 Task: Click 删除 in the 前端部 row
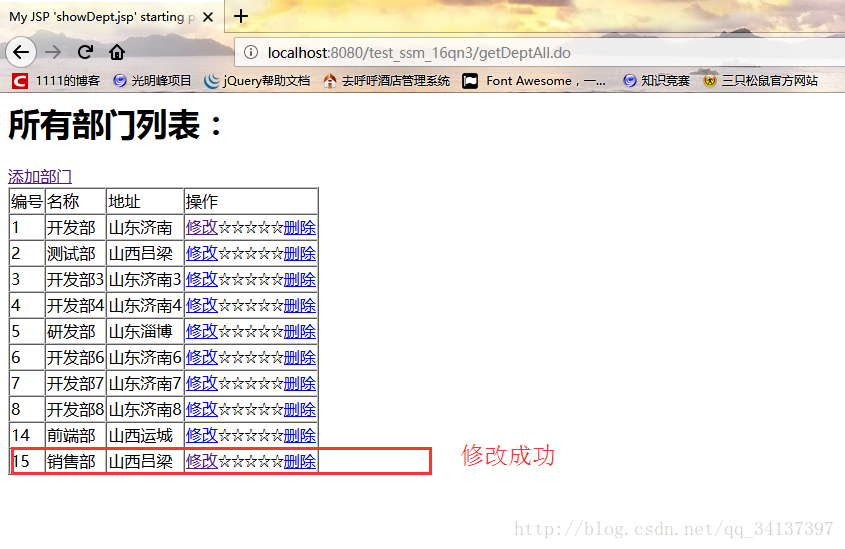click(300, 435)
